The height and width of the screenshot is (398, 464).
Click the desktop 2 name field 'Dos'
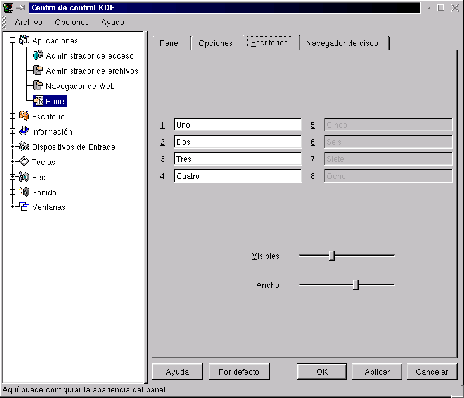point(238,142)
